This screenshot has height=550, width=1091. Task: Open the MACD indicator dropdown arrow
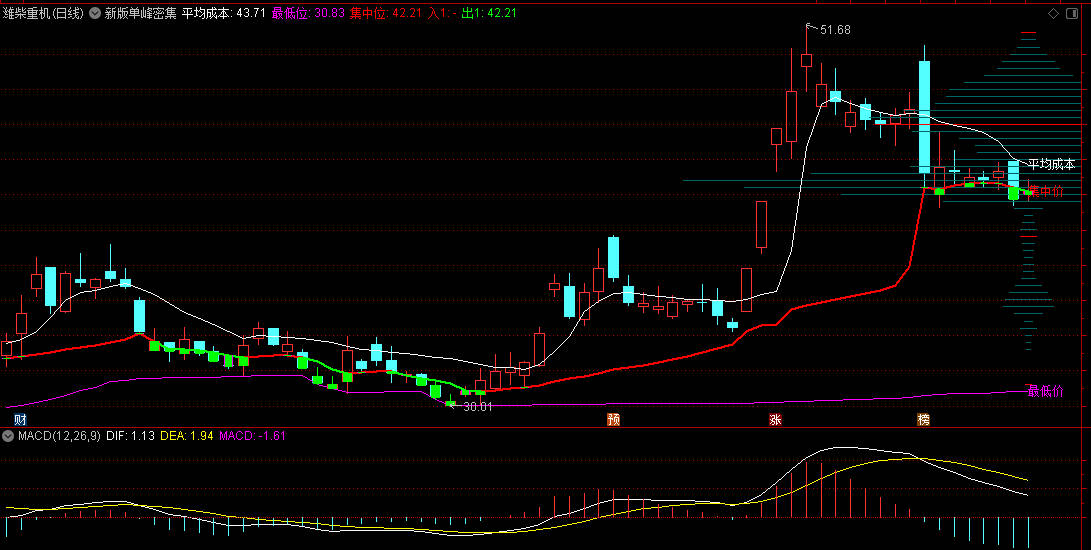tap(8, 436)
